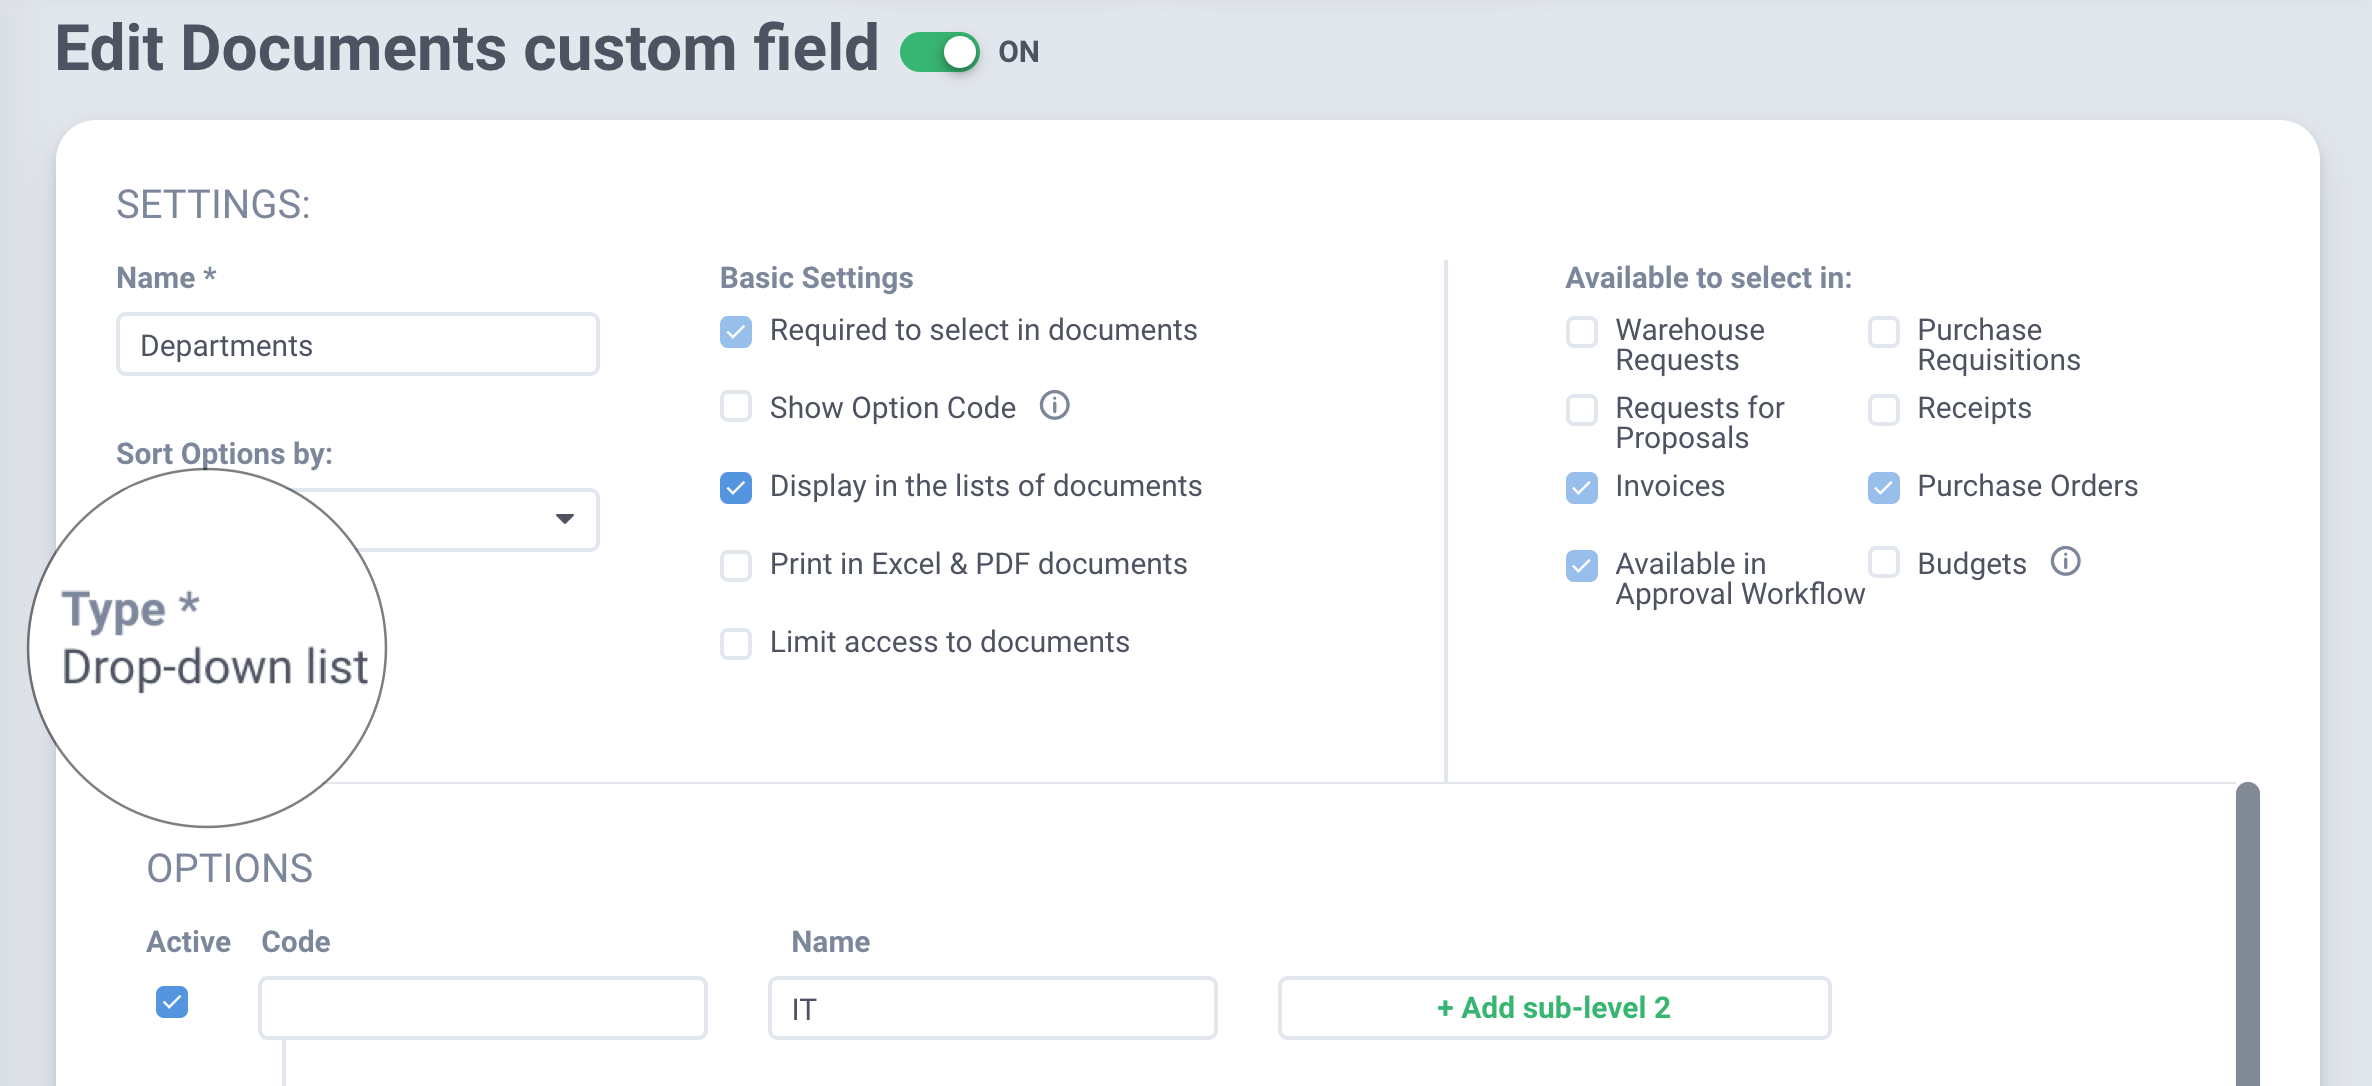Uncheck the Purchase Orders checkbox
This screenshot has width=2372, height=1086.
[x=1884, y=487]
